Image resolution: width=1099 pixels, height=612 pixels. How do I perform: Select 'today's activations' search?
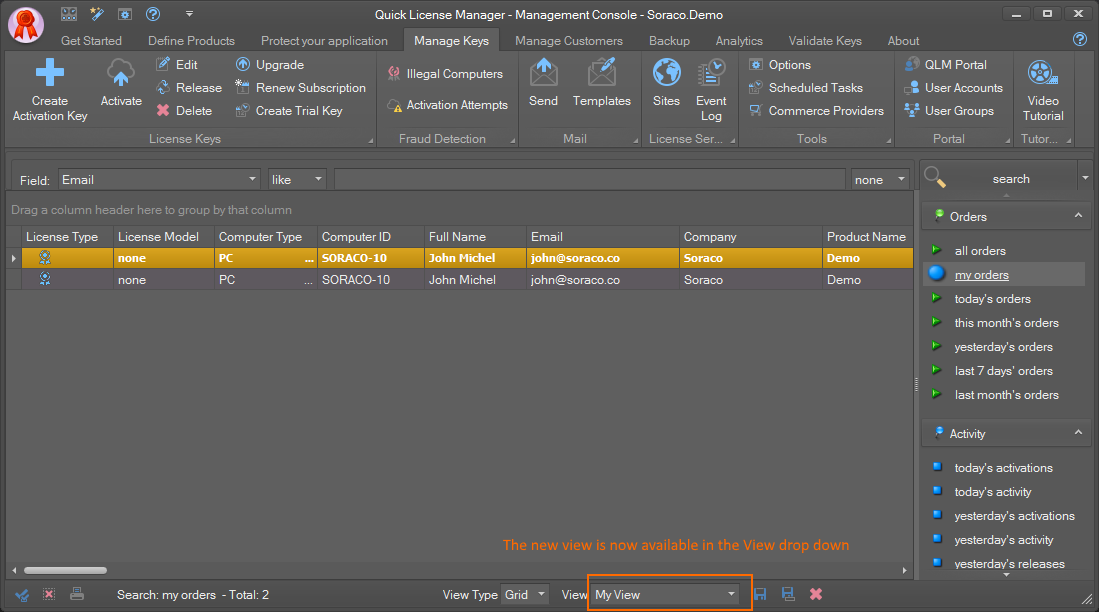[x=1004, y=468]
